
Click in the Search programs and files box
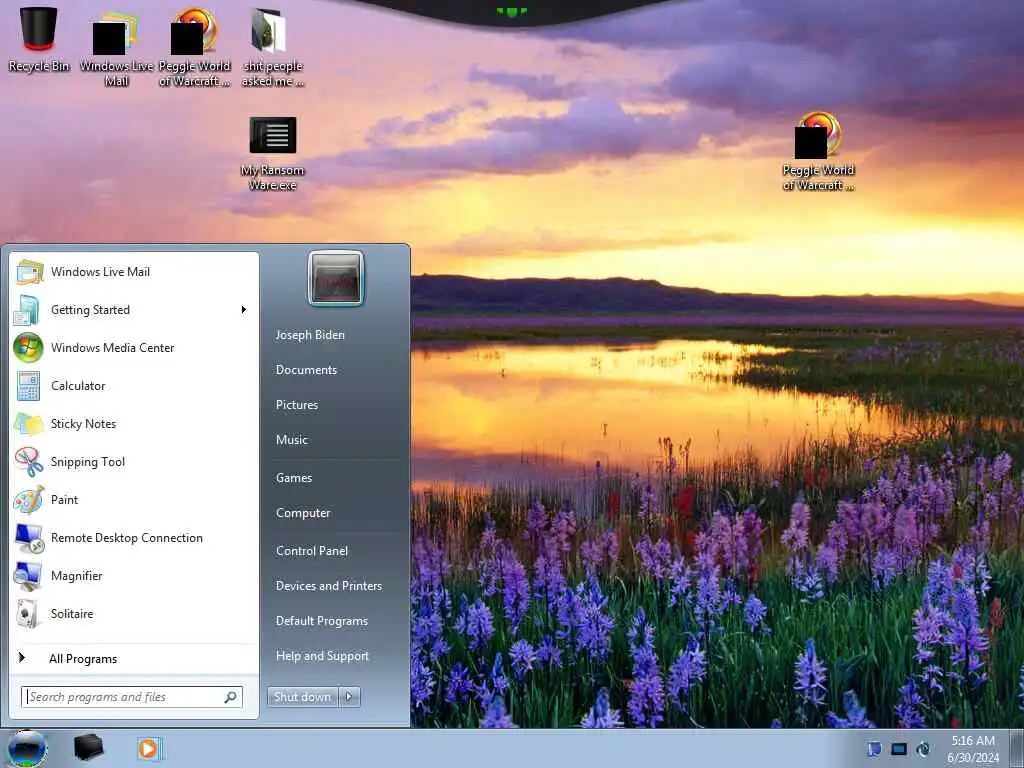tap(132, 697)
